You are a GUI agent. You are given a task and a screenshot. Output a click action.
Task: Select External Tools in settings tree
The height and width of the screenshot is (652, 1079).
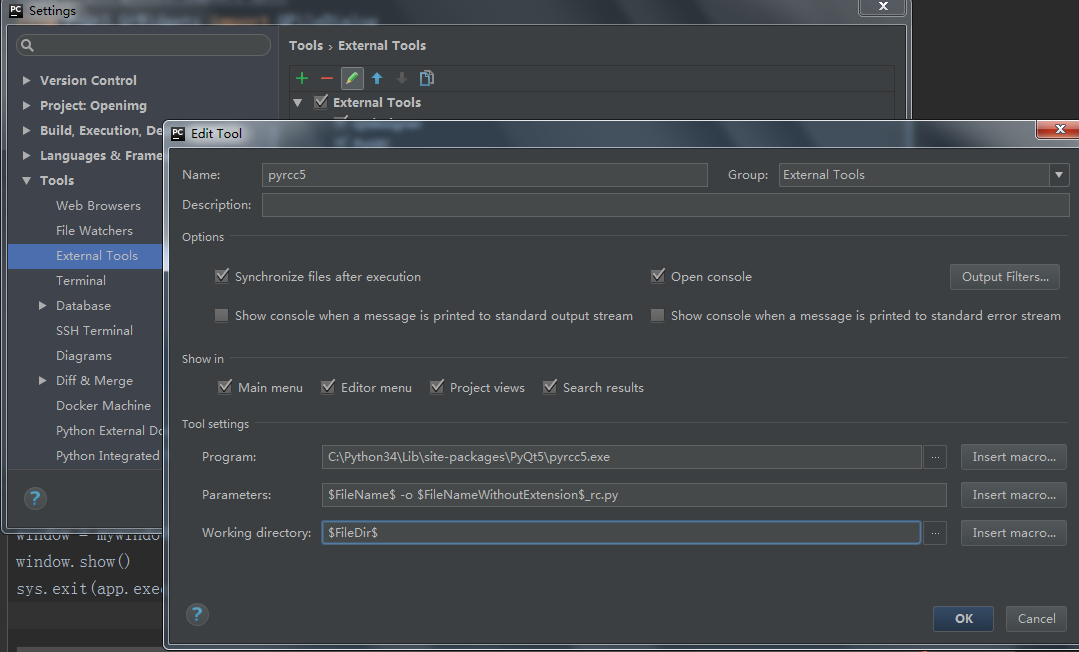[85, 255]
